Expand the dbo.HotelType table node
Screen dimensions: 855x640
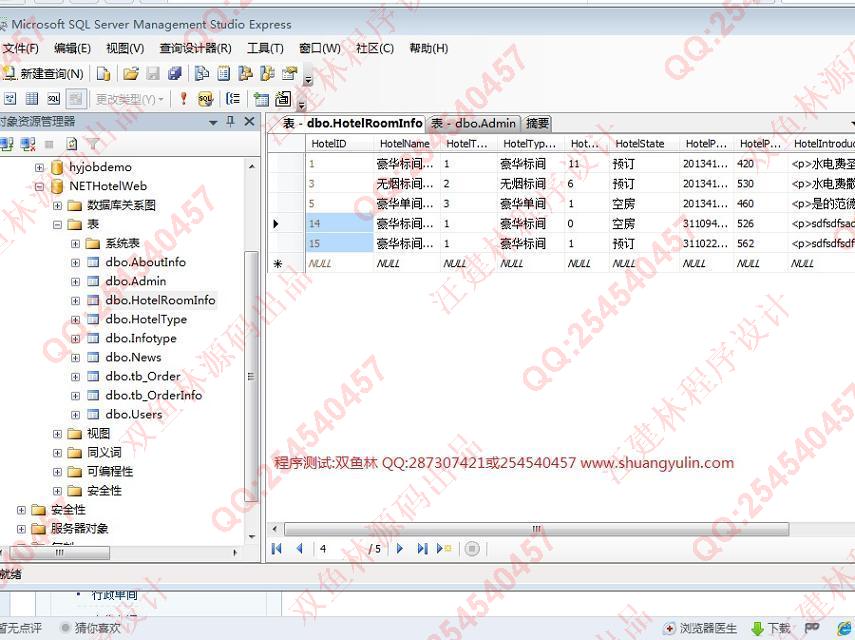coord(75,320)
